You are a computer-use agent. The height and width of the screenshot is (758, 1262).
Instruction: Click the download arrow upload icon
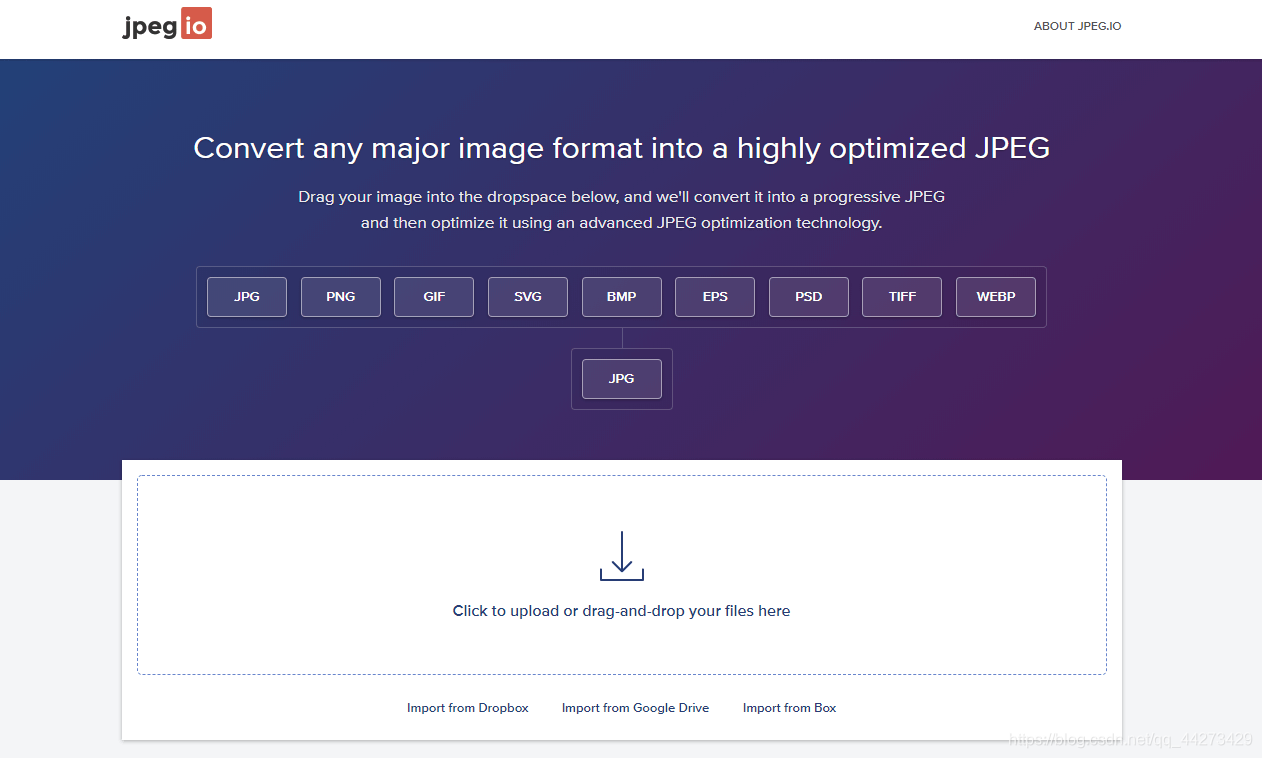[622, 556]
